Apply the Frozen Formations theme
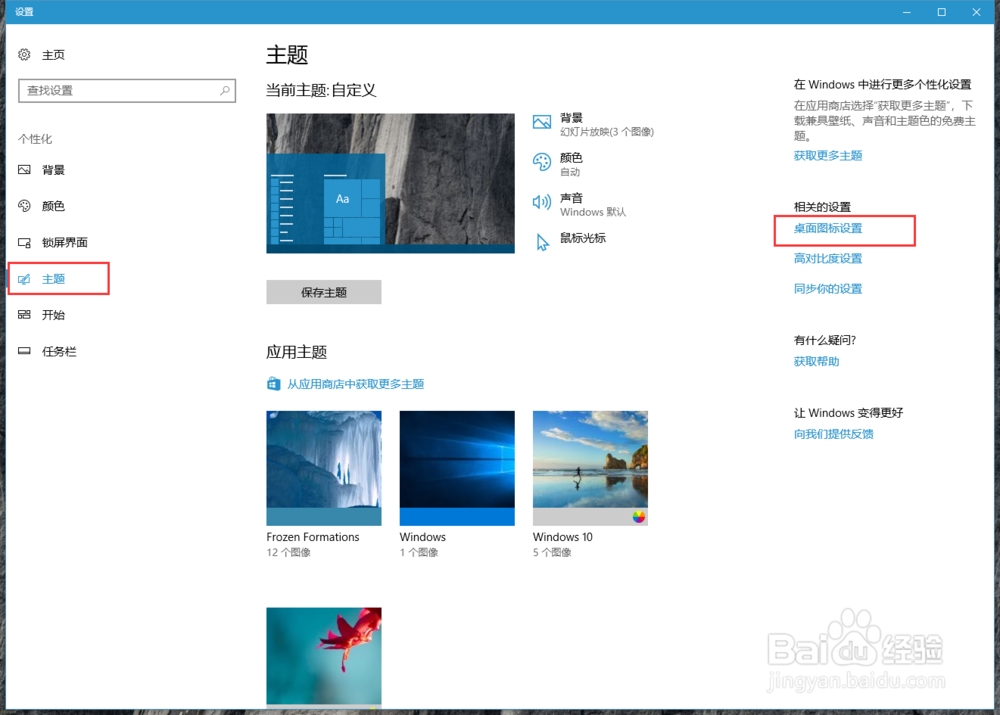Viewport: 1000px width, 715px height. point(324,468)
